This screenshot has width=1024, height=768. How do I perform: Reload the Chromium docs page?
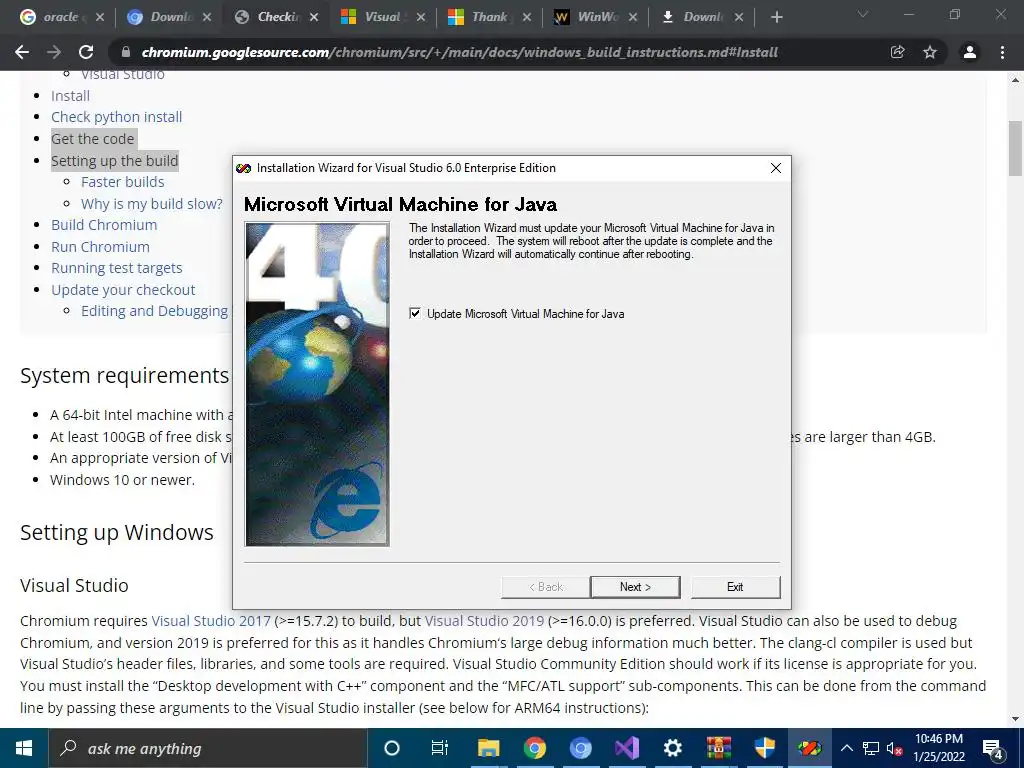pos(86,52)
